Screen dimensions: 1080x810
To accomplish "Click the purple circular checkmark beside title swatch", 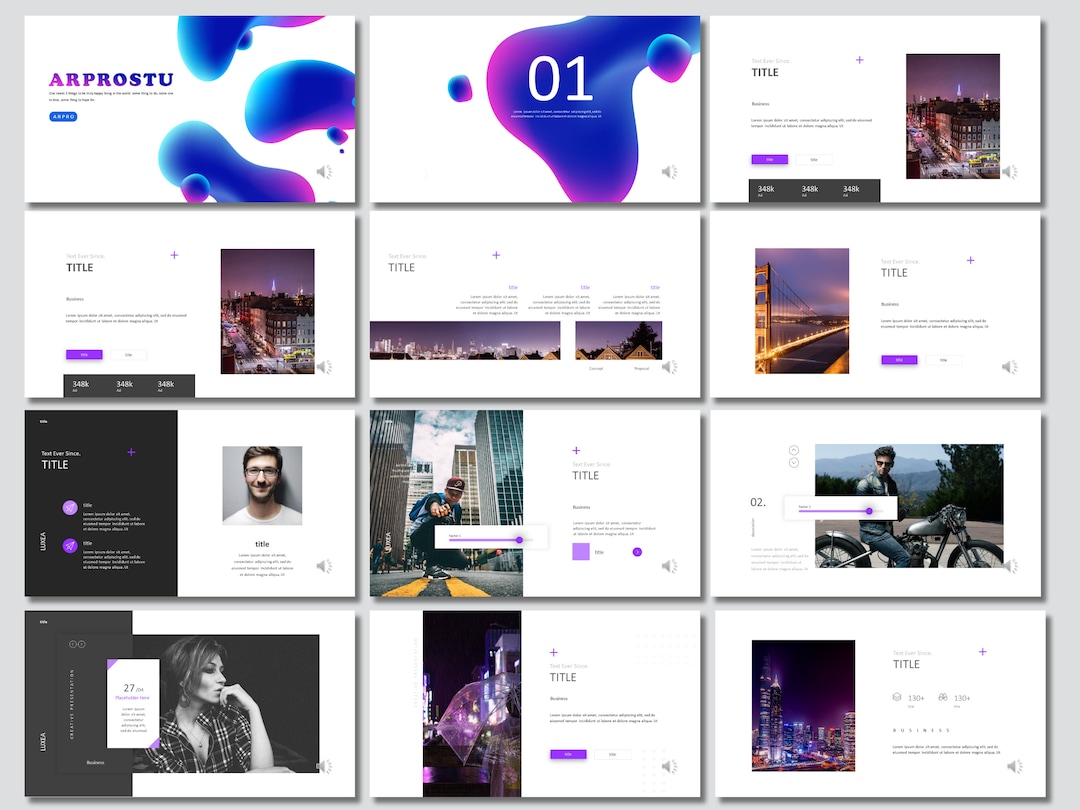I will point(637,552).
